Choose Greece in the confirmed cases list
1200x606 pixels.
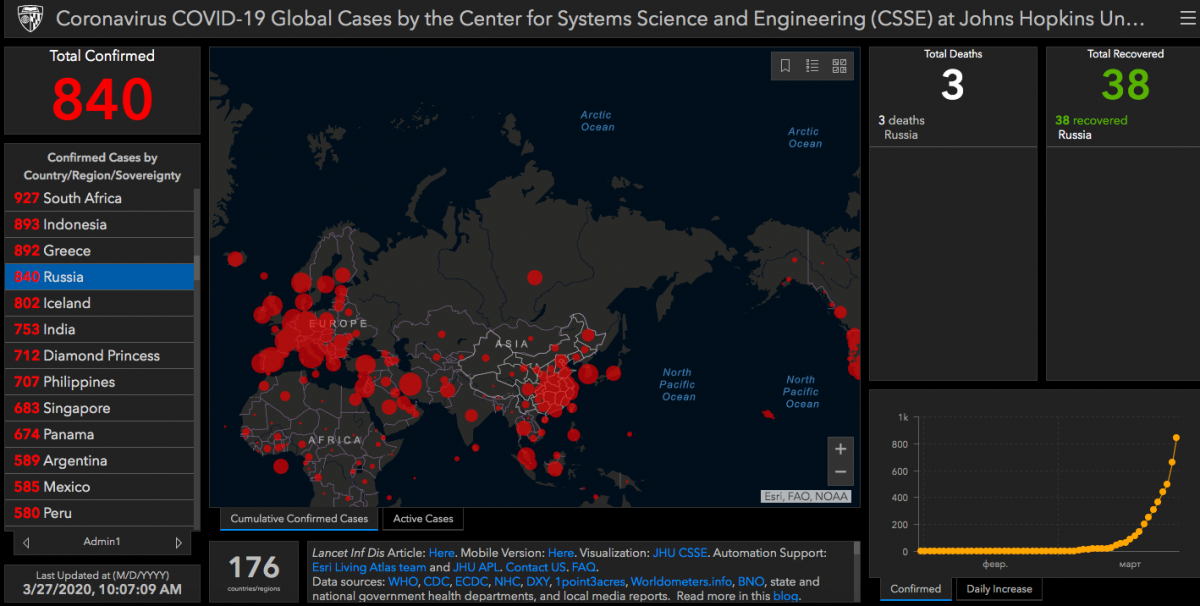(100, 251)
